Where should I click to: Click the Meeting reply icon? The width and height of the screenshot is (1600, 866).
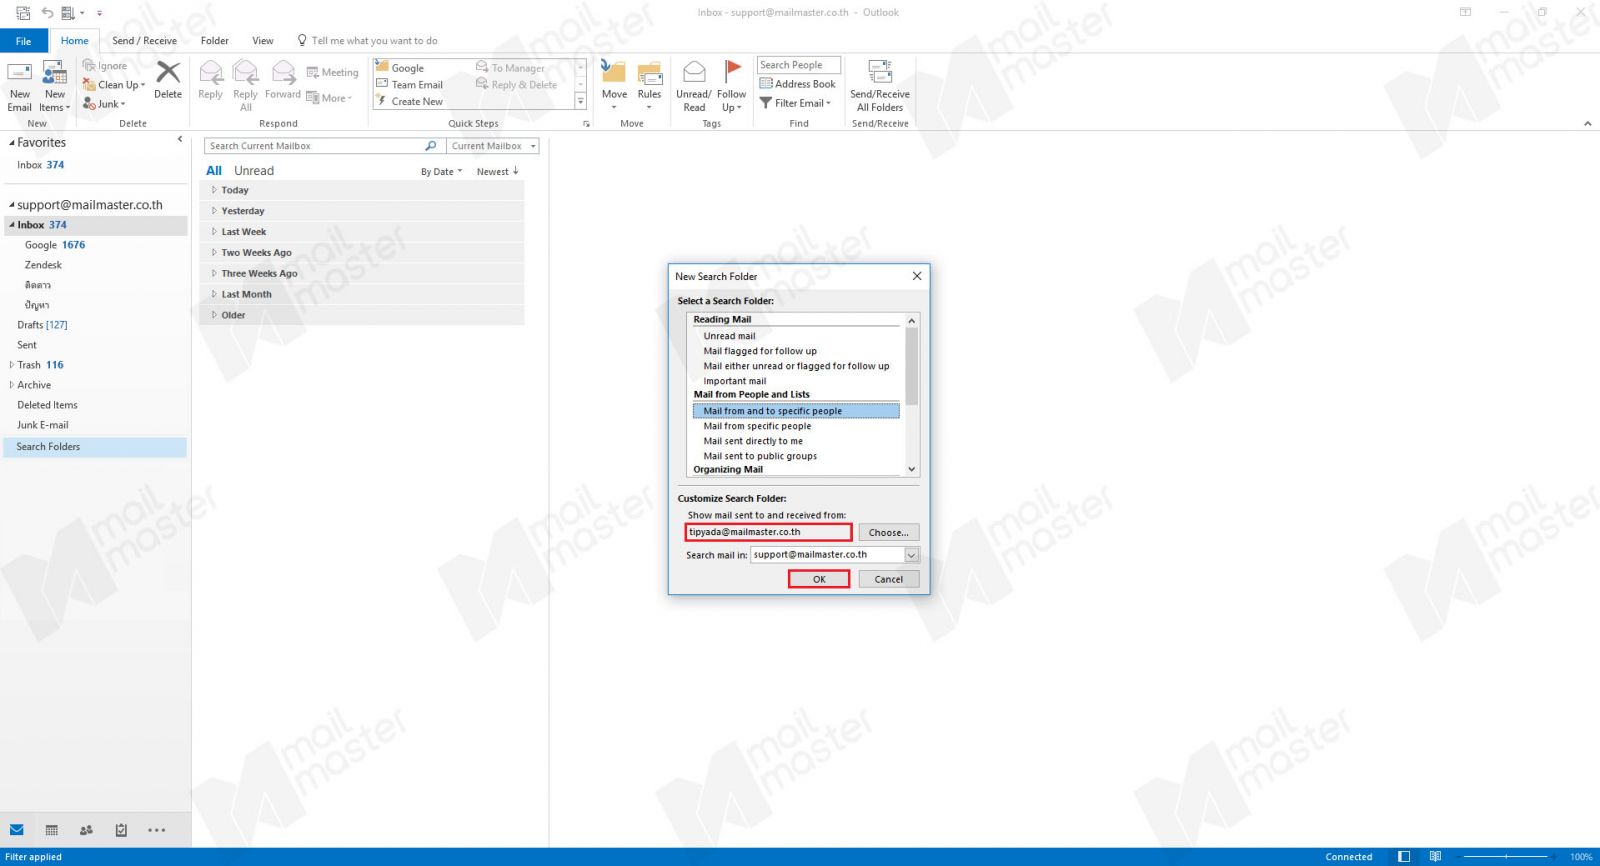[x=332, y=72]
